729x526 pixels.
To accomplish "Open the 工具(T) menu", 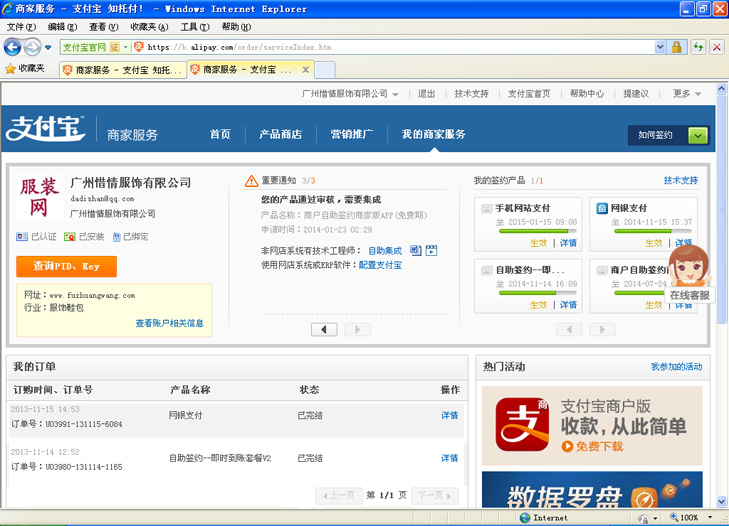I will click(194, 27).
